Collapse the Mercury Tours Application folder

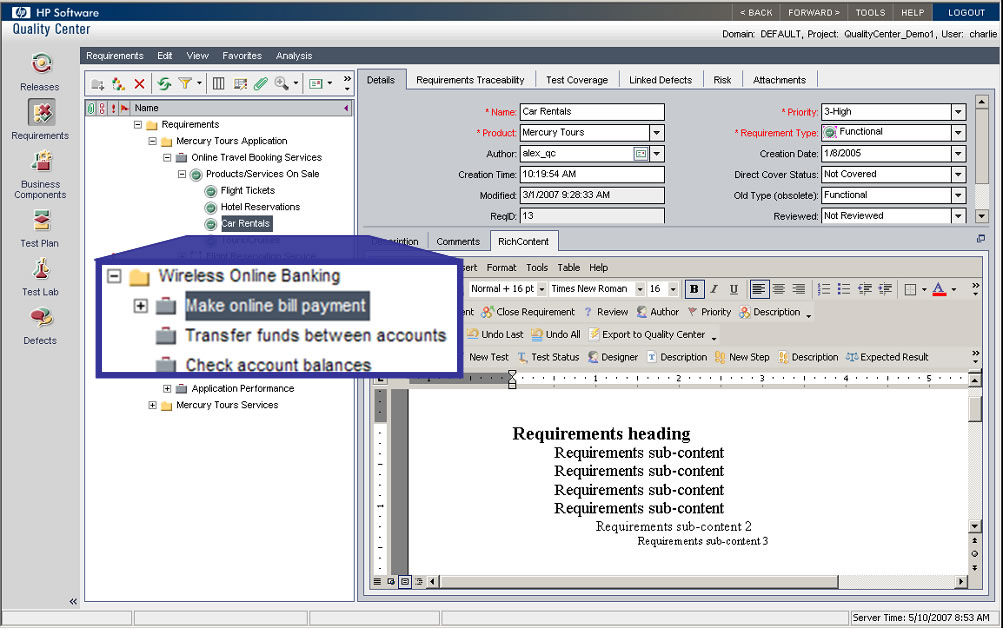tap(152, 141)
